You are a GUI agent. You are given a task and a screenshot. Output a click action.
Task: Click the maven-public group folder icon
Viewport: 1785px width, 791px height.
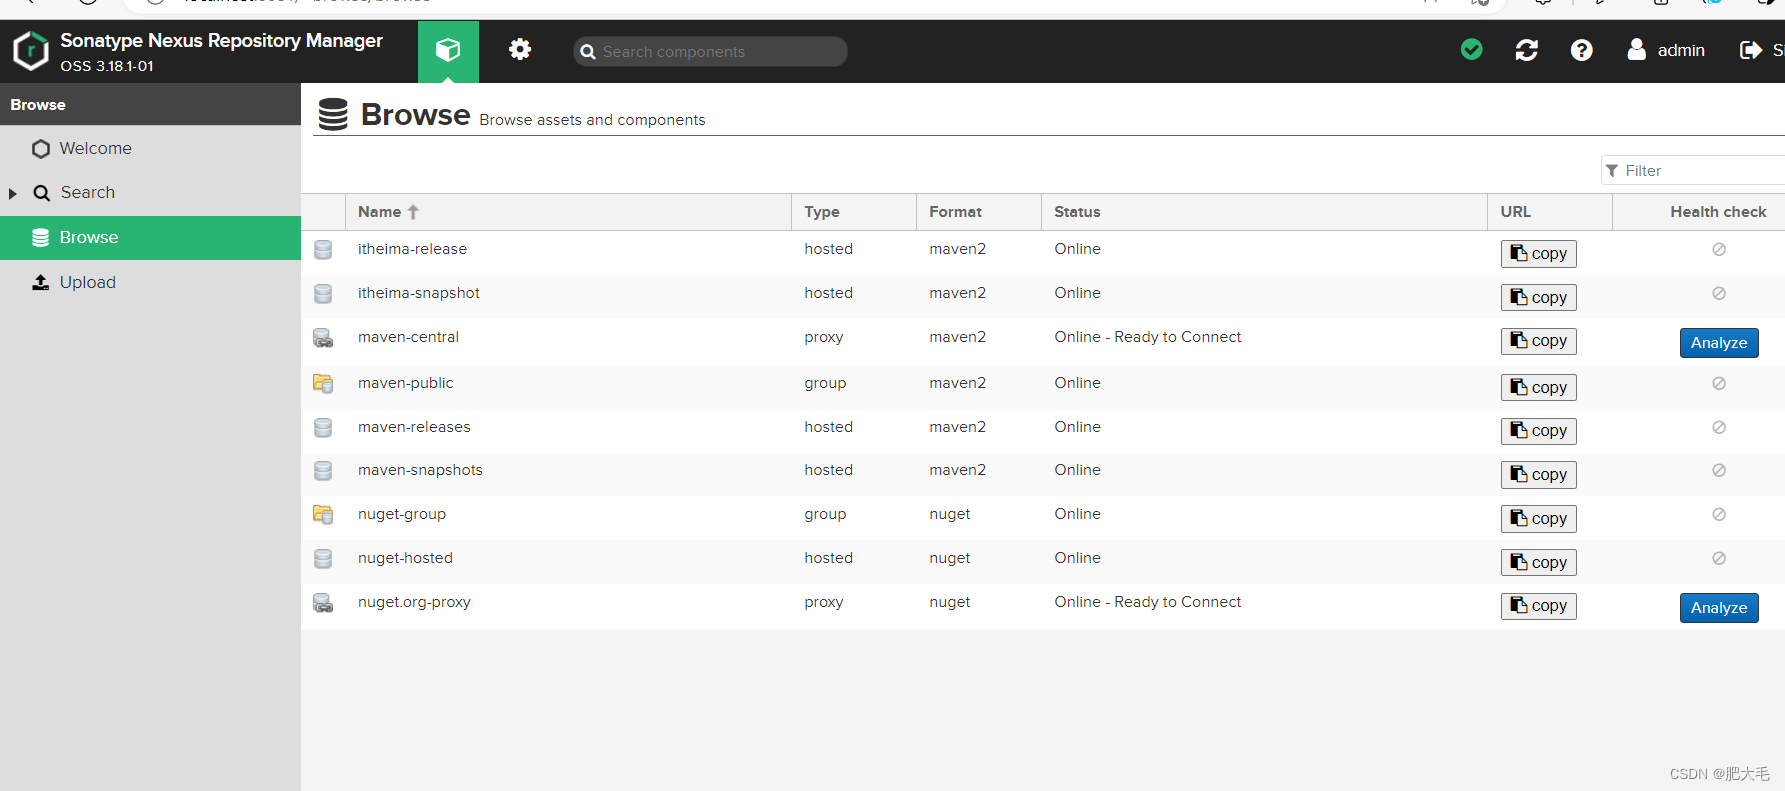click(x=323, y=383)
